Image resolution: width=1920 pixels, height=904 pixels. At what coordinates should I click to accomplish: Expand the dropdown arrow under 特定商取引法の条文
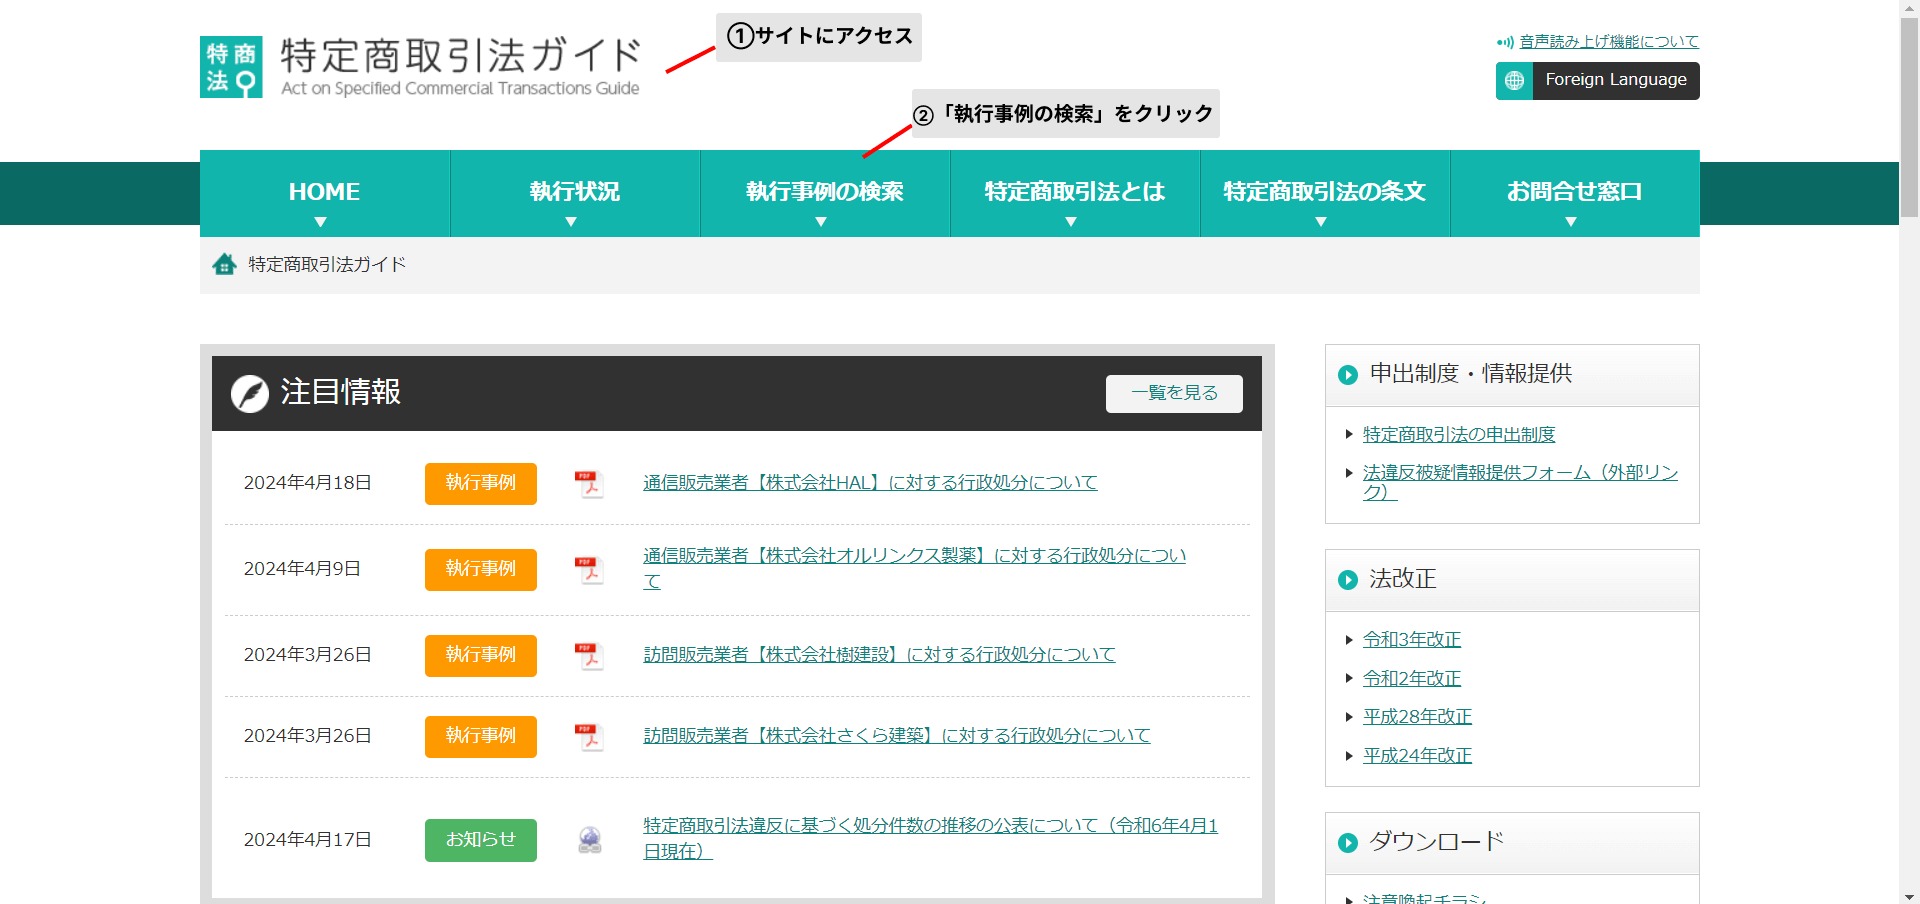tap(1321, 222)
